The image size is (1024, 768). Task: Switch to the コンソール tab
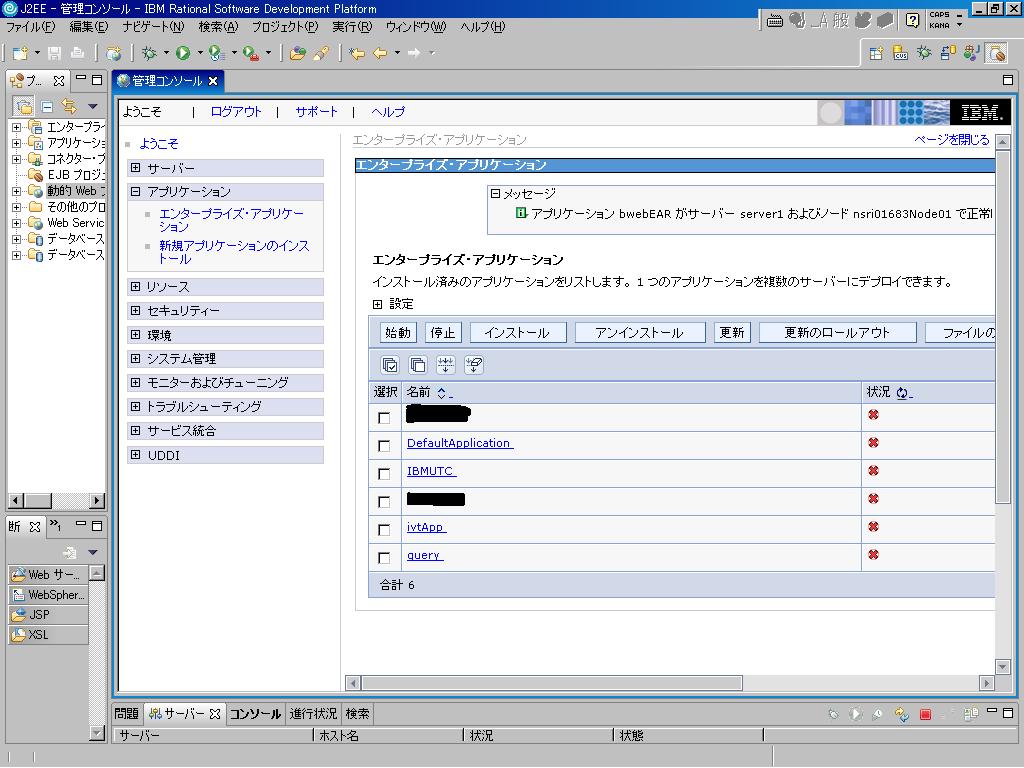[x=255, y=714]
